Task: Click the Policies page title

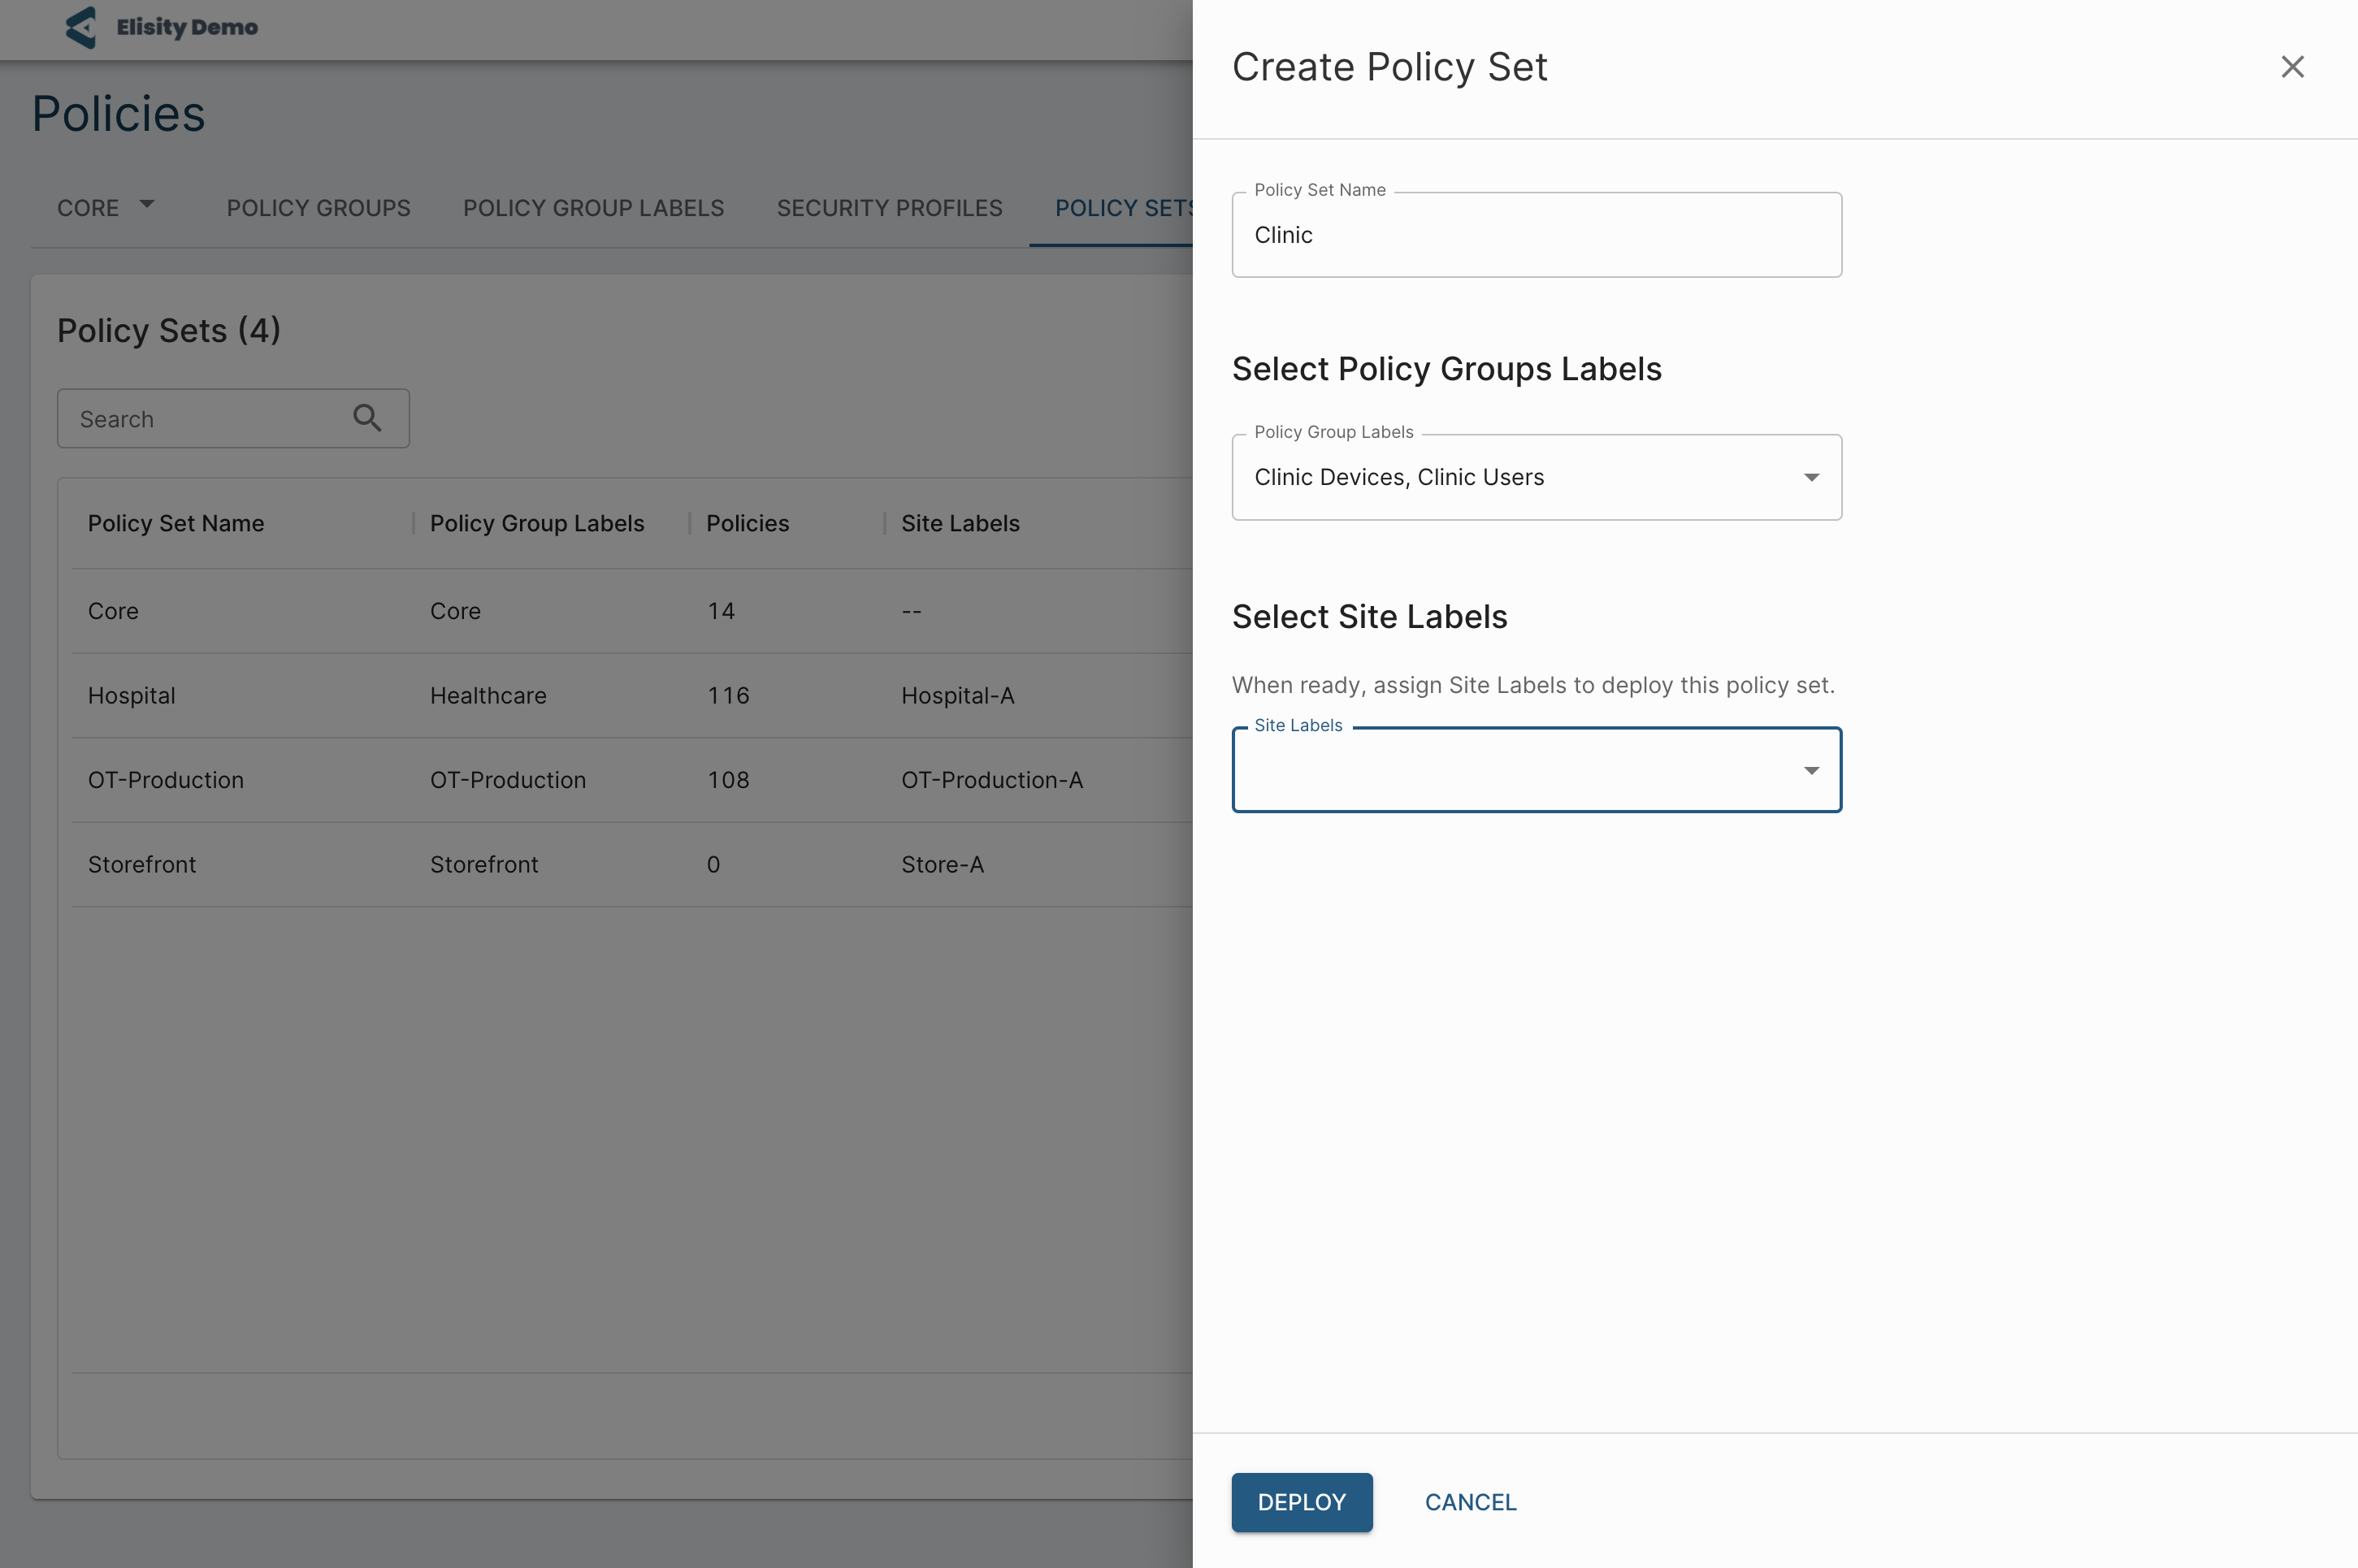Action: 118,114
